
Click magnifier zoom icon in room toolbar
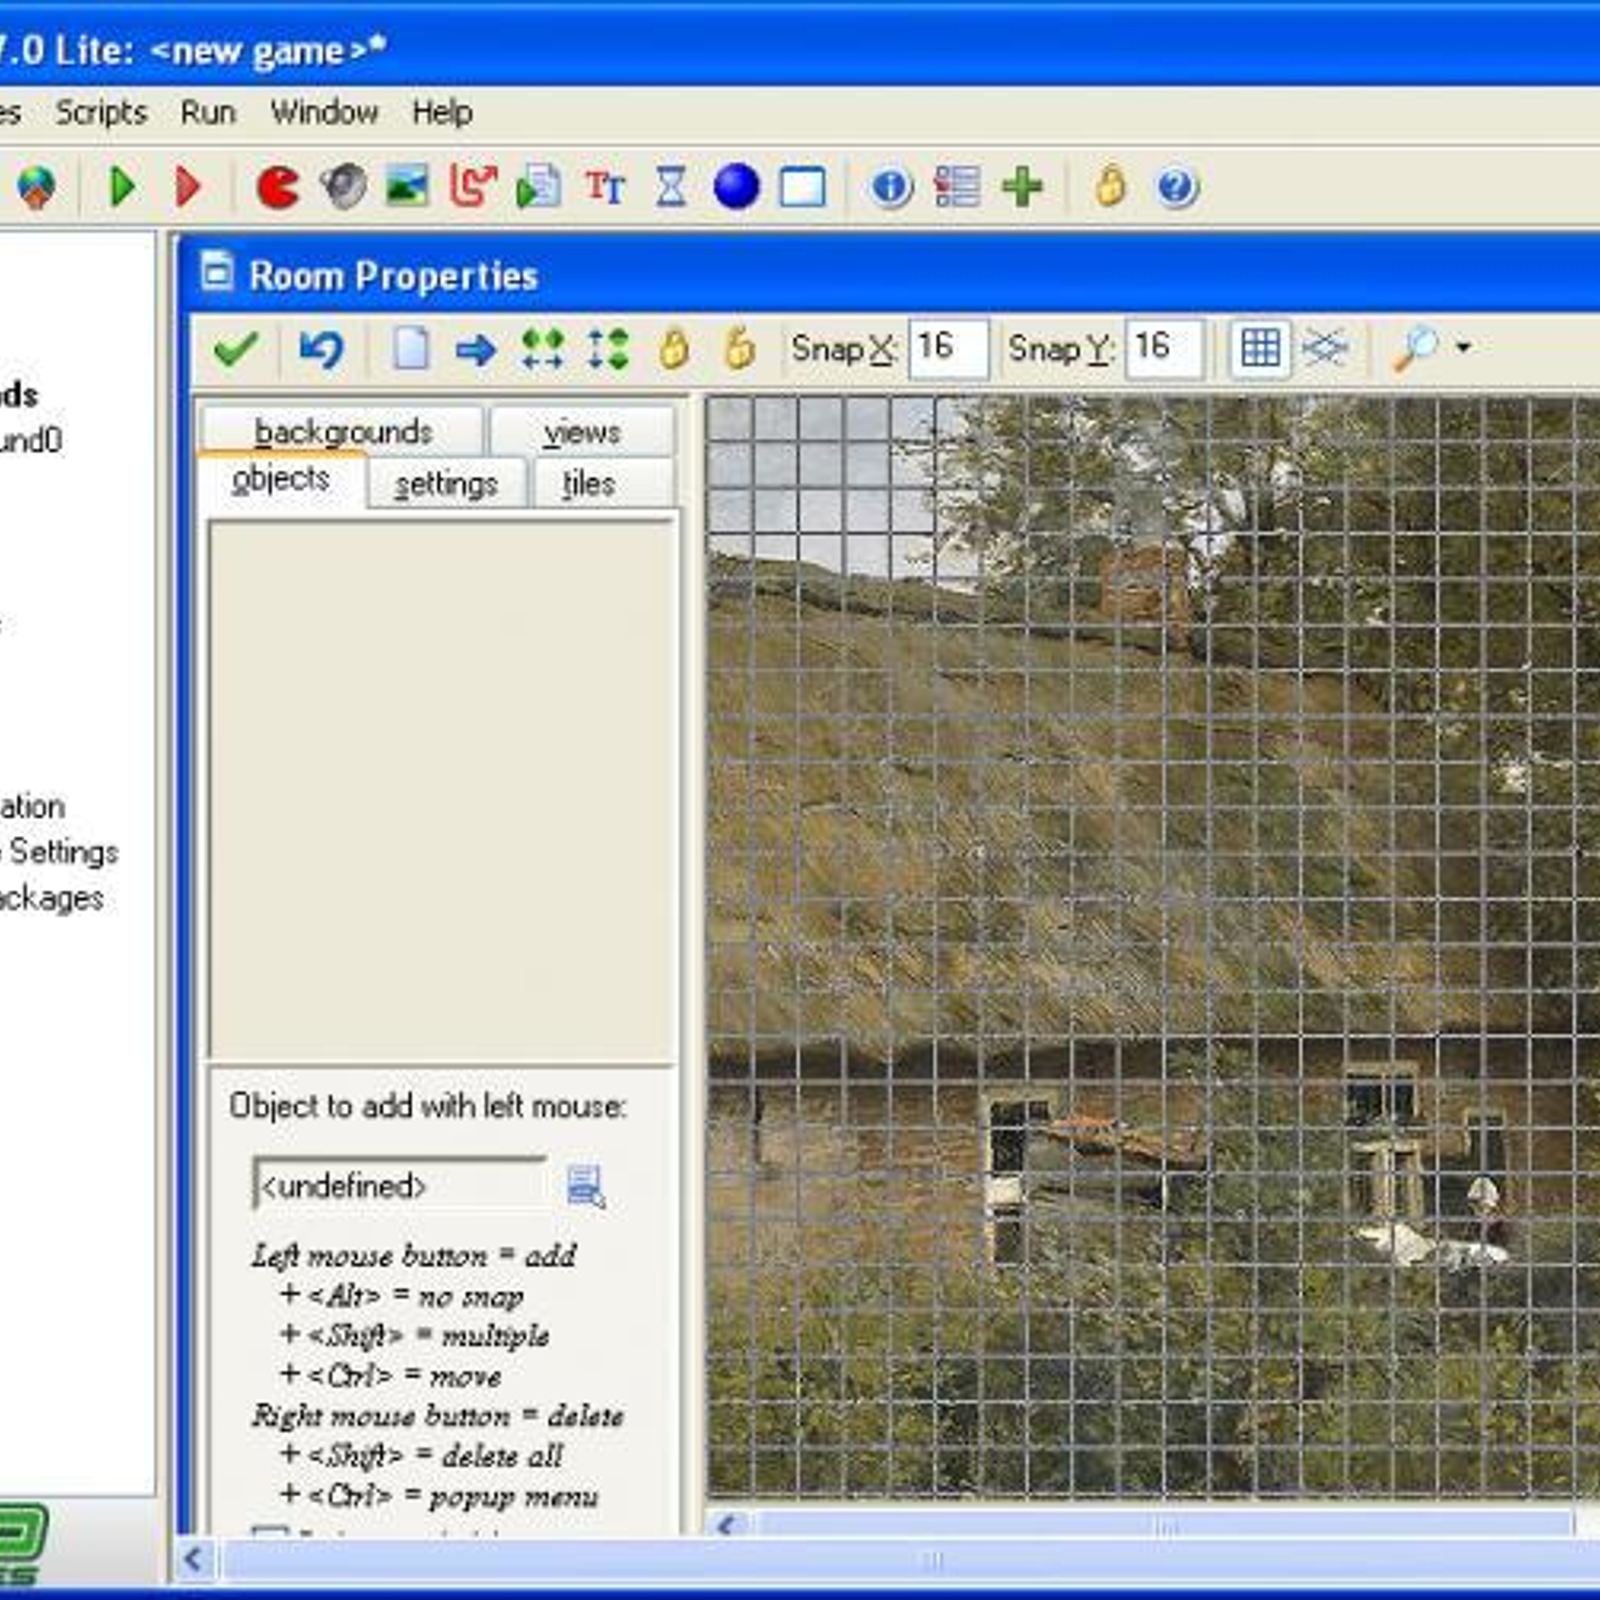1415,348
